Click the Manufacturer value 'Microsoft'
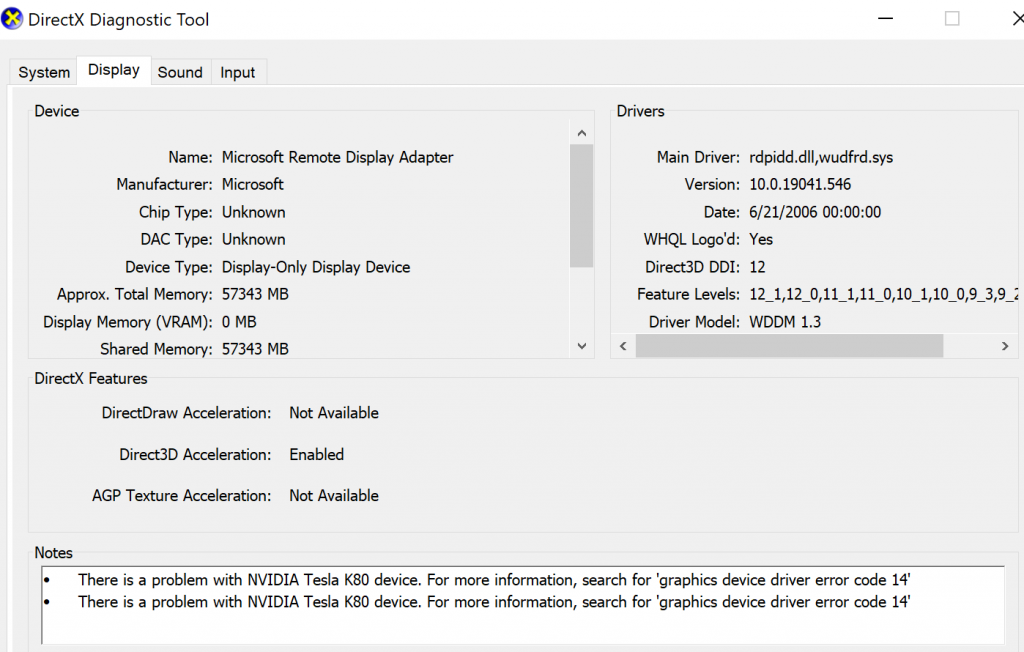The width and height of the screenshot is (1024, 652). click(253, 185)
